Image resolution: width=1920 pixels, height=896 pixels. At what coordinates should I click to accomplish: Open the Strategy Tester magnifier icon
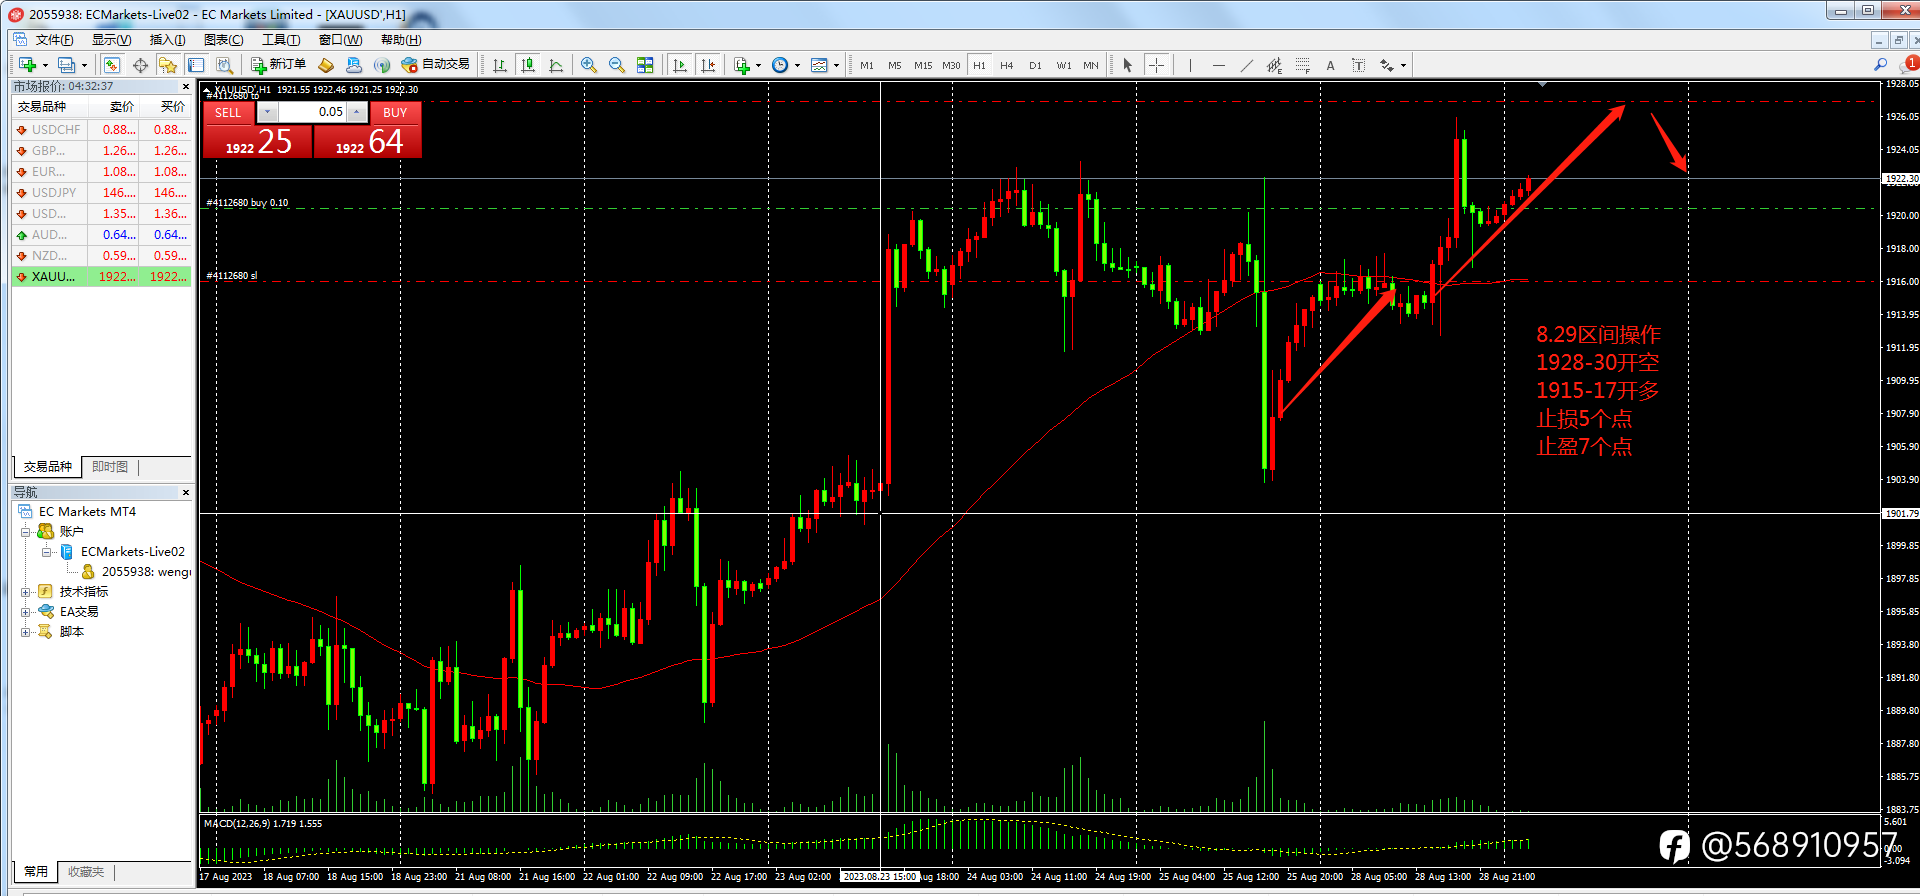pyautogui.click(x=224, y=65)
